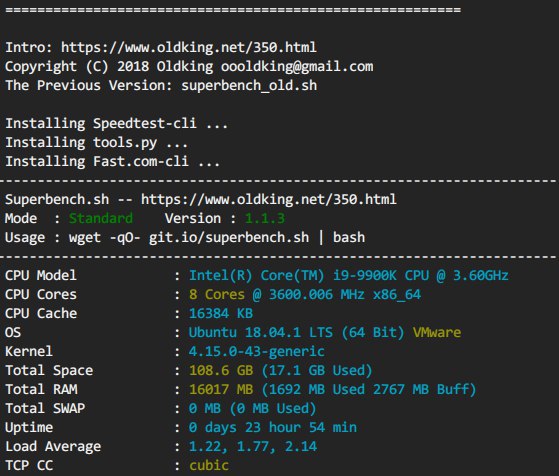
Task: Click The Previous Version label
Action: [89, 86]
